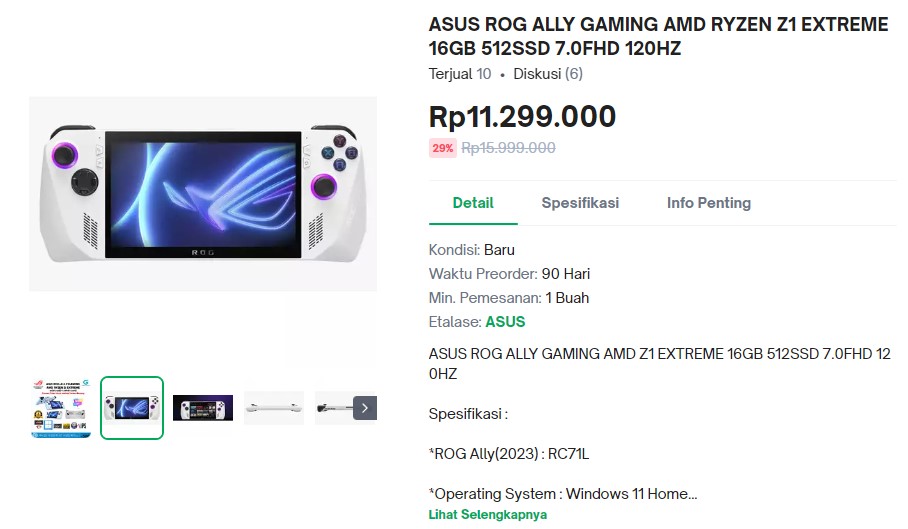
Task: Click the Min. Pemesanan 1 Buah line
Action: [x=509, y=298]
